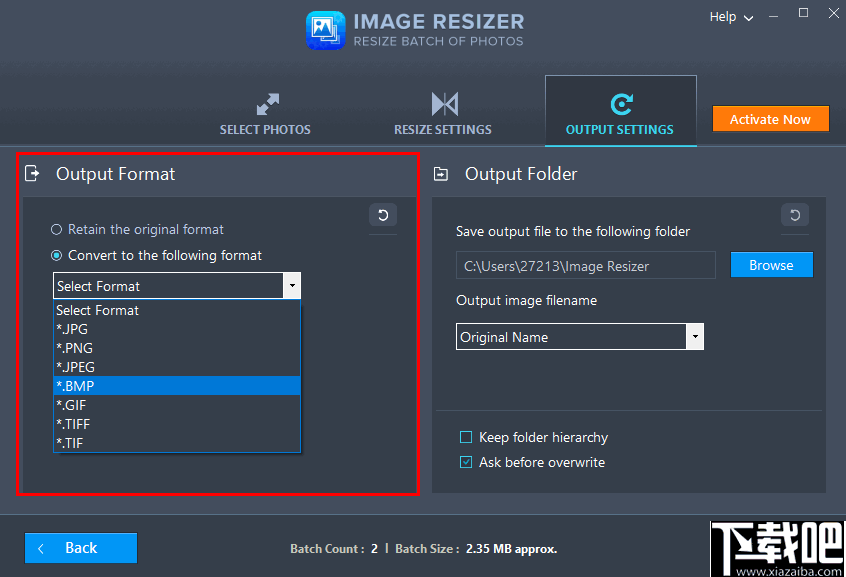The width and height of the screenshot is (846, 577).
Task: Reset the Output Format settings with undo icon
Action: click(383, 215)
